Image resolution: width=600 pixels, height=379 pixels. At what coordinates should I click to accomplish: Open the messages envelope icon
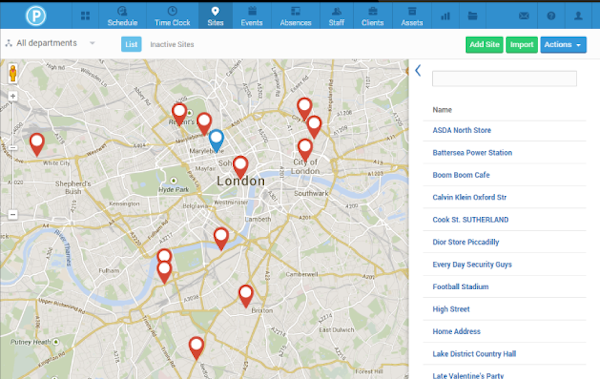pos(524,16)
